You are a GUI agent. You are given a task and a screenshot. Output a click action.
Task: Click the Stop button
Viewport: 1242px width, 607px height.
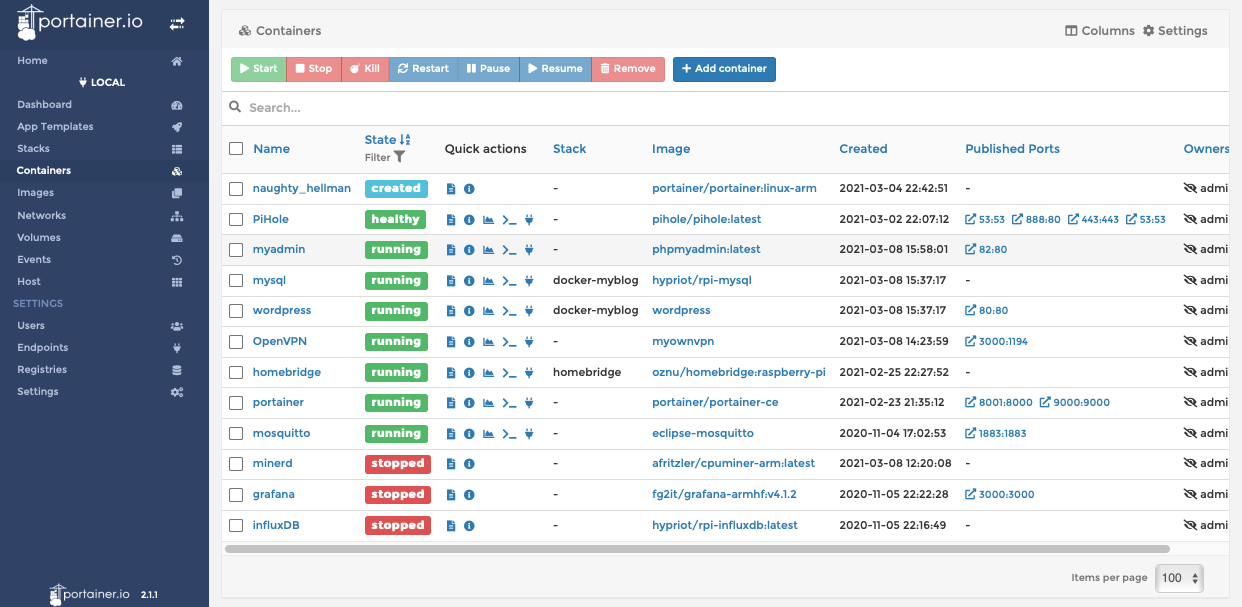pyautogui.click(x=313, y=69)
